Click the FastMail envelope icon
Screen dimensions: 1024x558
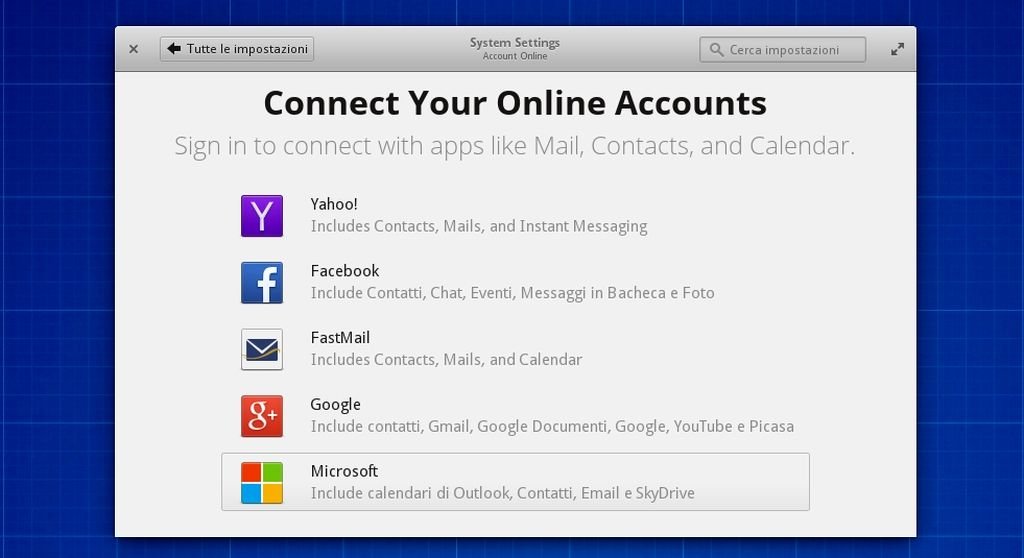pos(262,350)
